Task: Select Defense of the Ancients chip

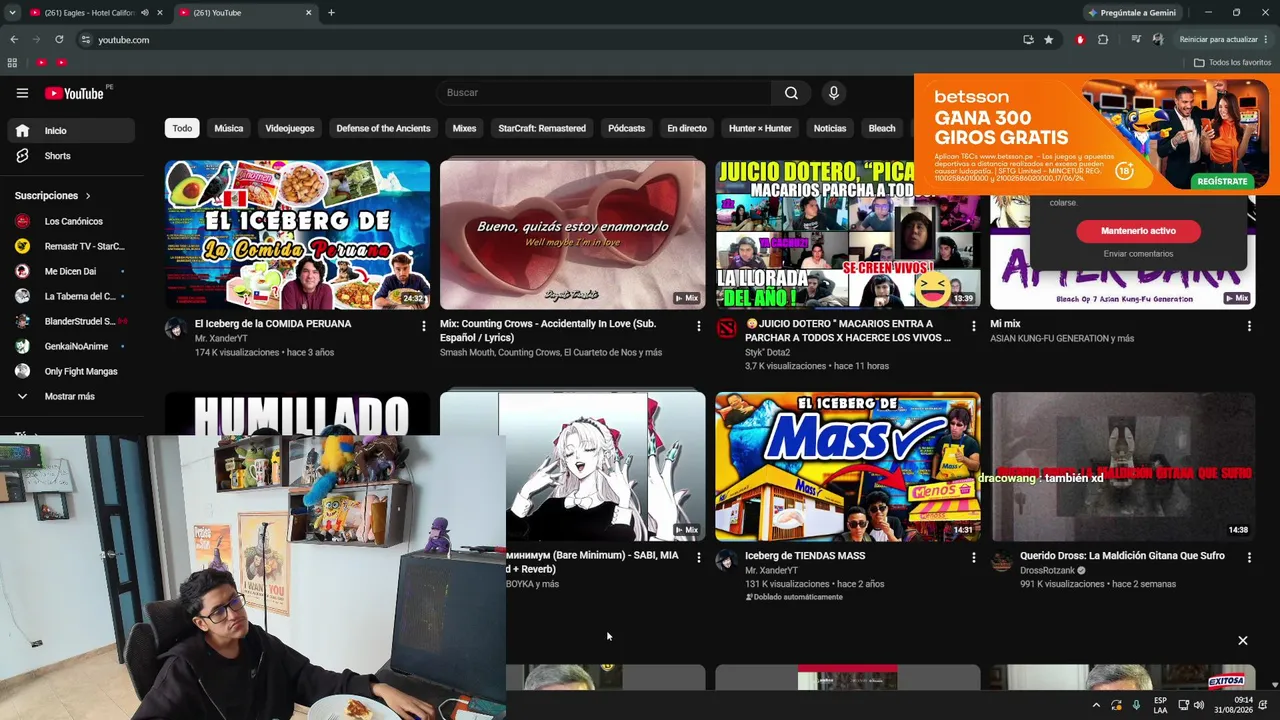Action: (383, 128)
